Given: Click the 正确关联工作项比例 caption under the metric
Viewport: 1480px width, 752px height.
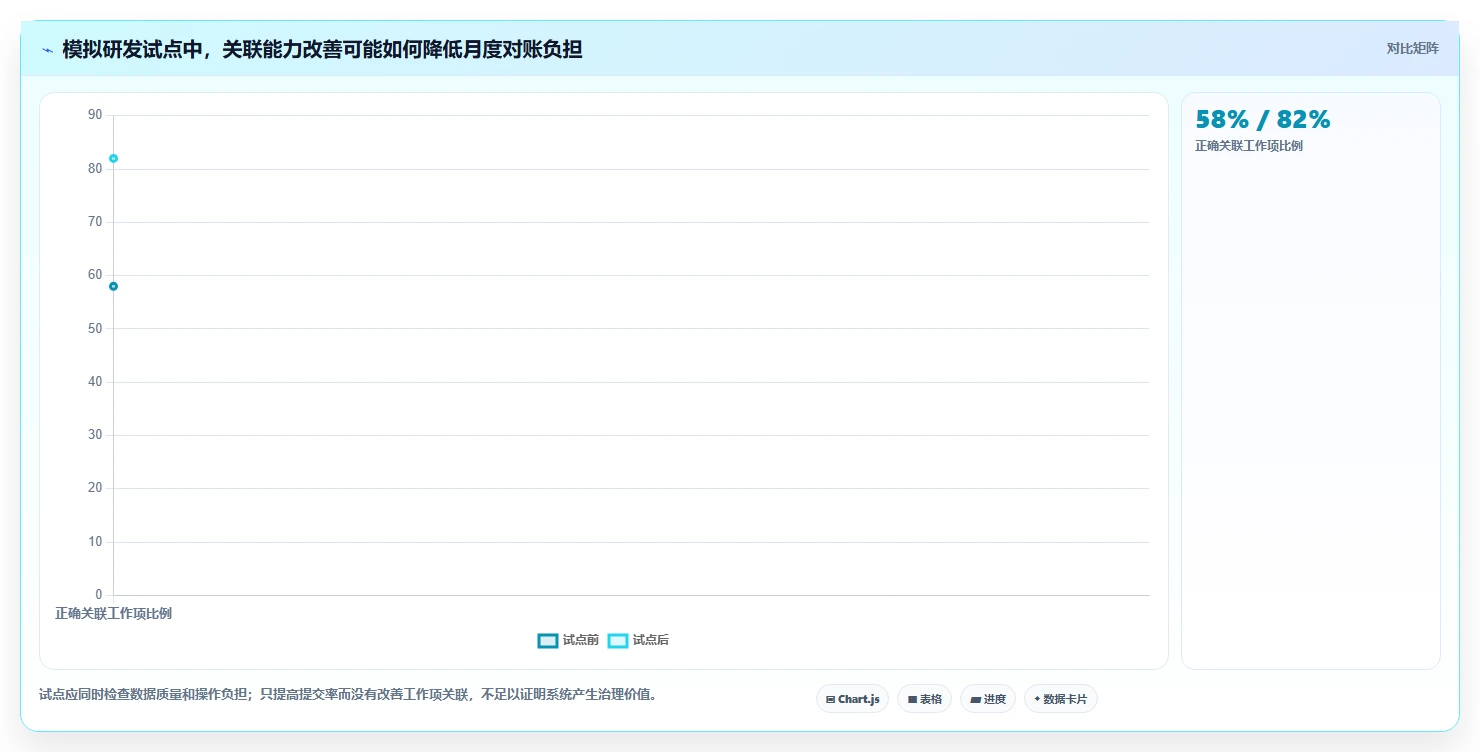Looking at the screenshot, I should tap(1249, 146).
